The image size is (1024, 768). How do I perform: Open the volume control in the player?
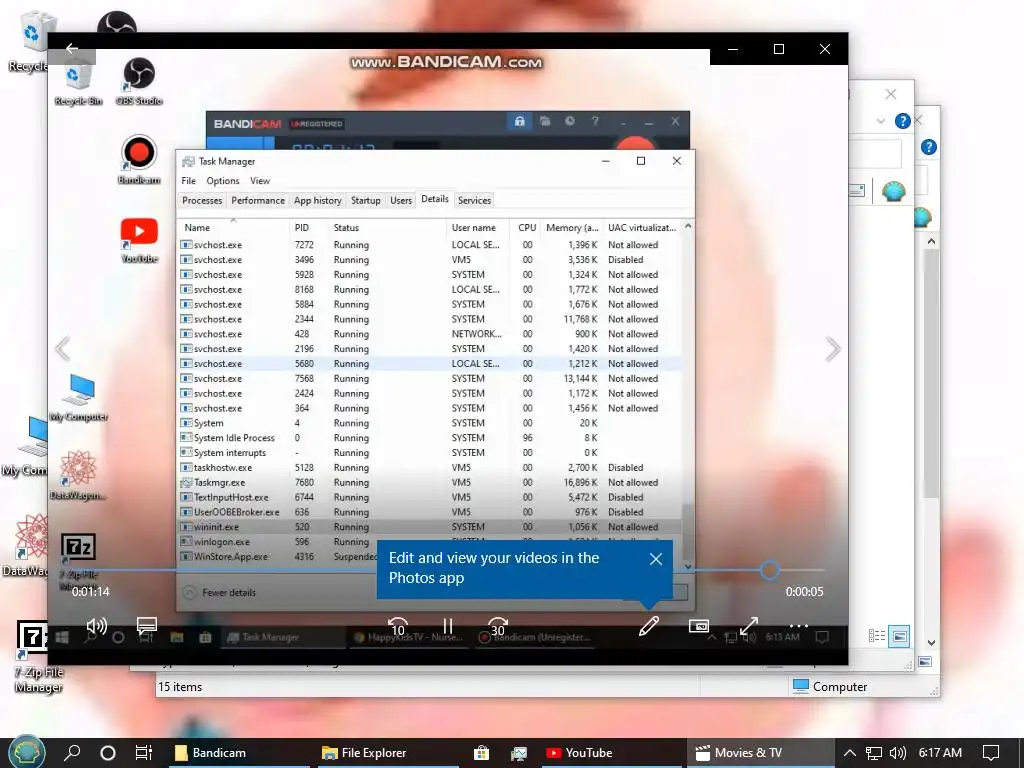pyautogui.click(x=97, y=627)
